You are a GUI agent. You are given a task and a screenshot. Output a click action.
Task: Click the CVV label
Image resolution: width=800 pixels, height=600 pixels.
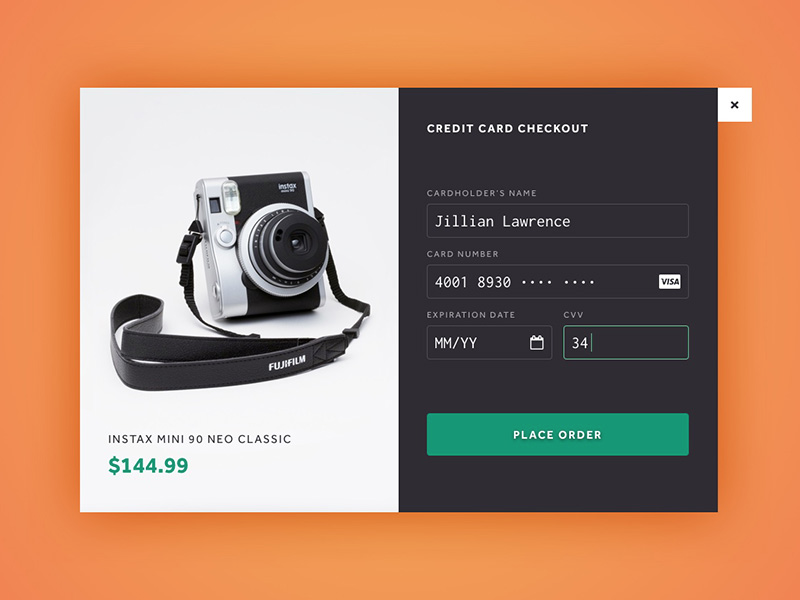coord(573,315)
